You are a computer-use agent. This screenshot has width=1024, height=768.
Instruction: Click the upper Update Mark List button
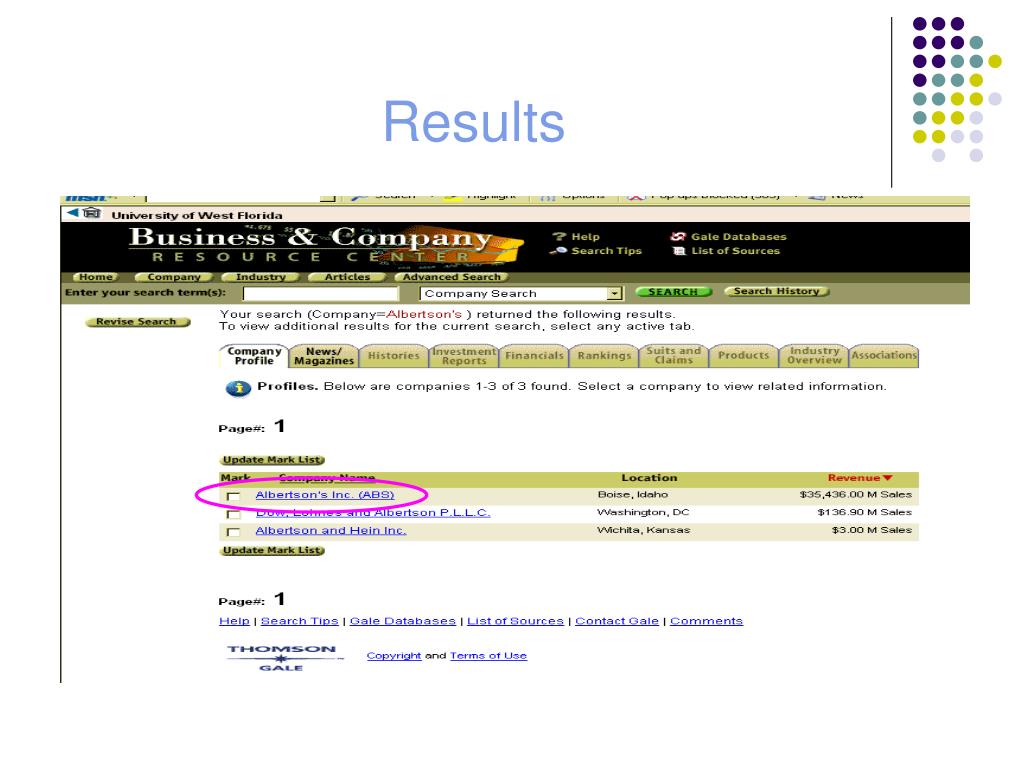pyautogui.click(x=272, y=460)
